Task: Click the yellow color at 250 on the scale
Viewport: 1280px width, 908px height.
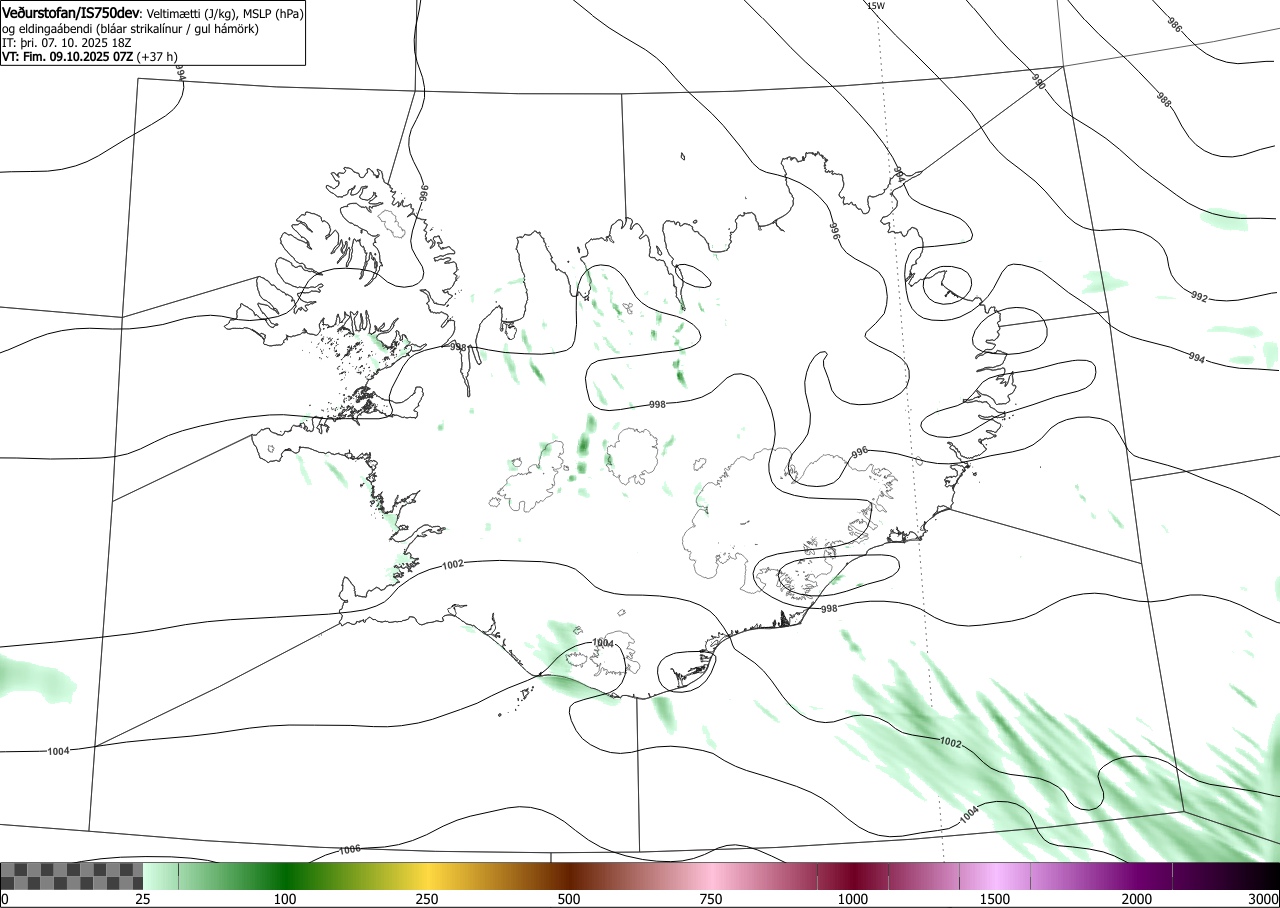Action: click(427, 876)
